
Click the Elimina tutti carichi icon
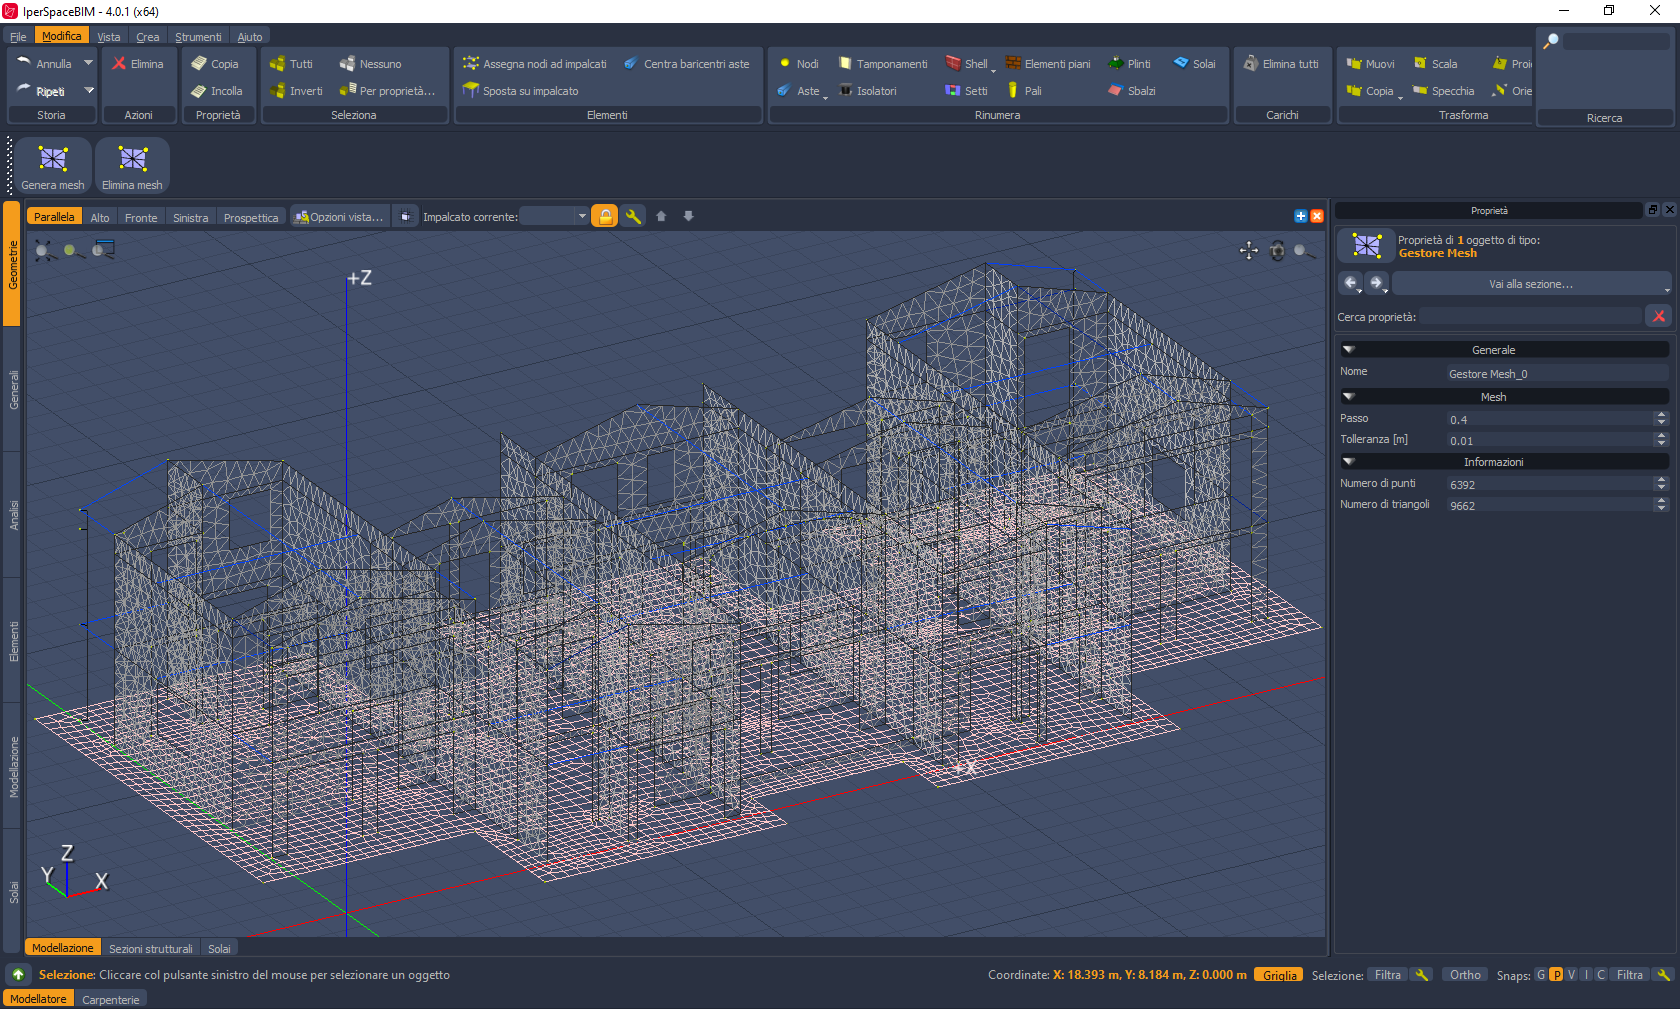coord(1281,64)
